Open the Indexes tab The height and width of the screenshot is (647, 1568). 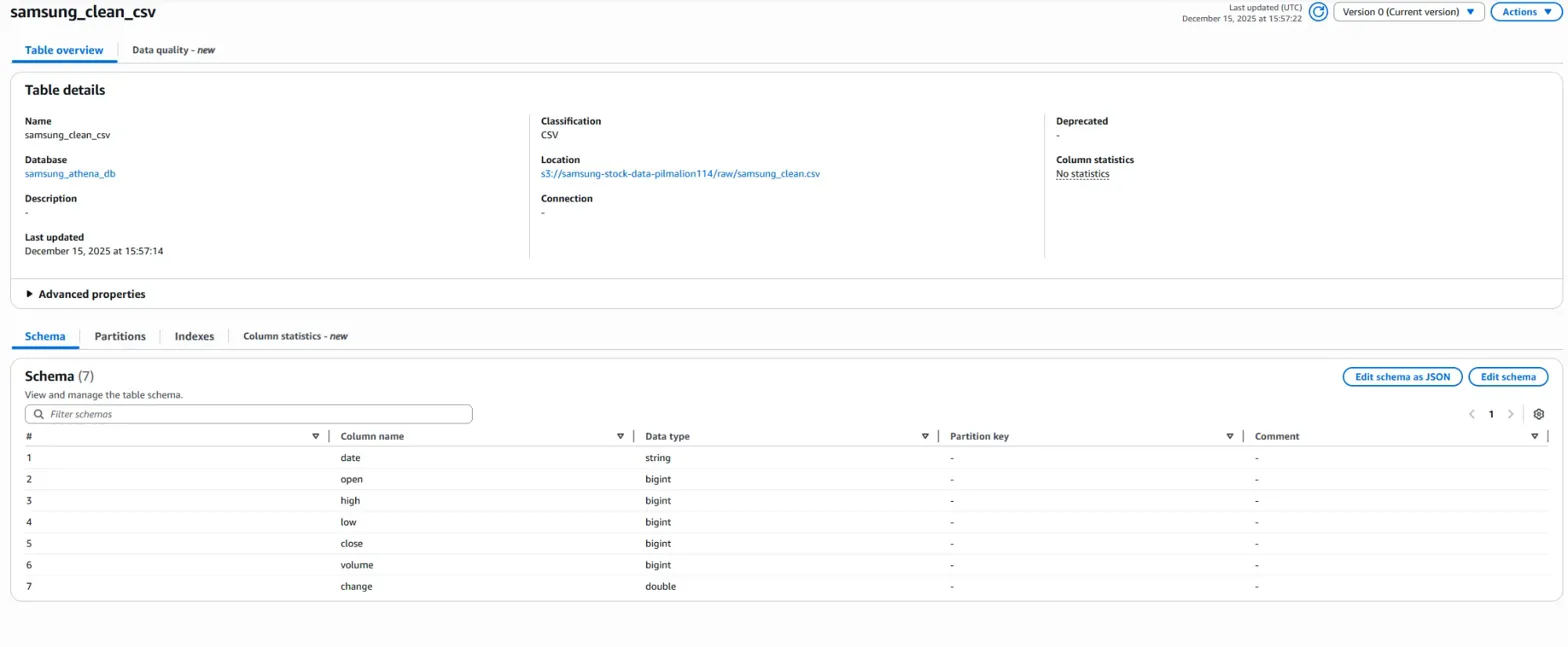pyautogui.click(x=194, y=336)
